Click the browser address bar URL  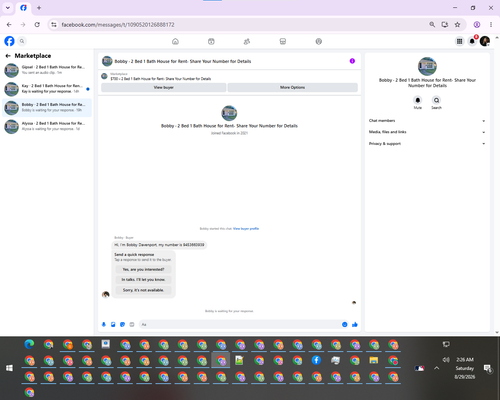(x=118, y=25)
